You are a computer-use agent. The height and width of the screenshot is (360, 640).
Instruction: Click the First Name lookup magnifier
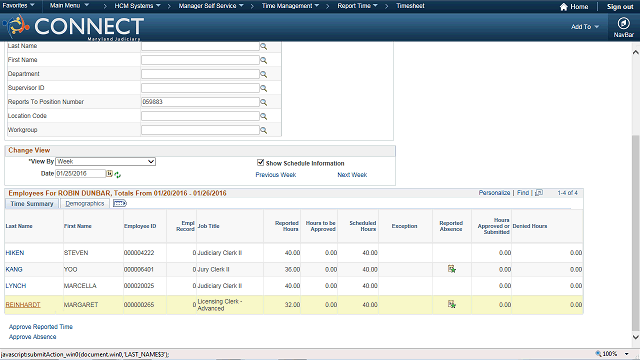pyautogui.click(x=264, y=60)
